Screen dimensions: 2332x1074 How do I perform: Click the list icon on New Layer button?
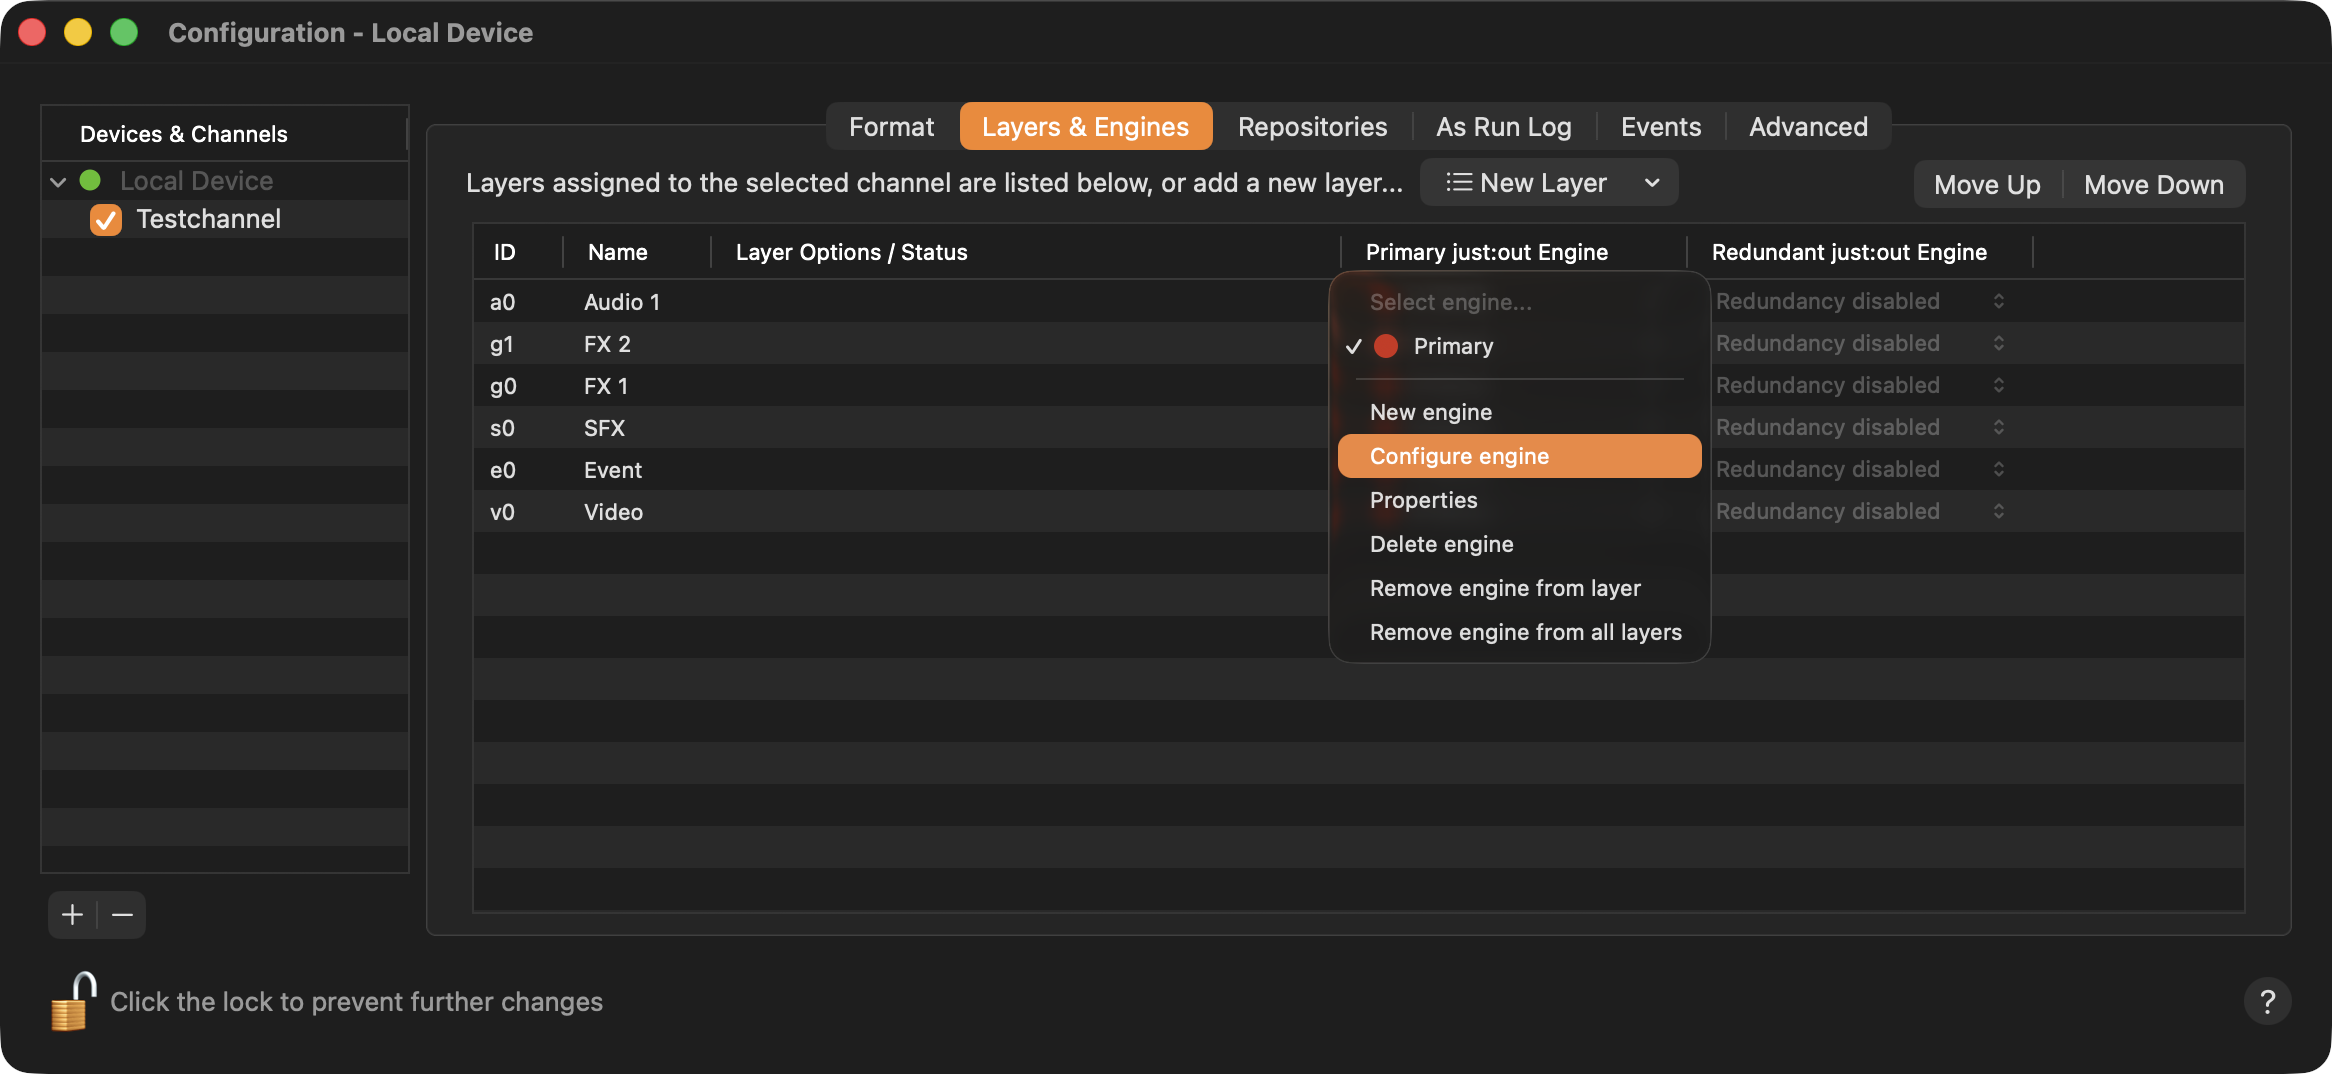click(1459, 182)
